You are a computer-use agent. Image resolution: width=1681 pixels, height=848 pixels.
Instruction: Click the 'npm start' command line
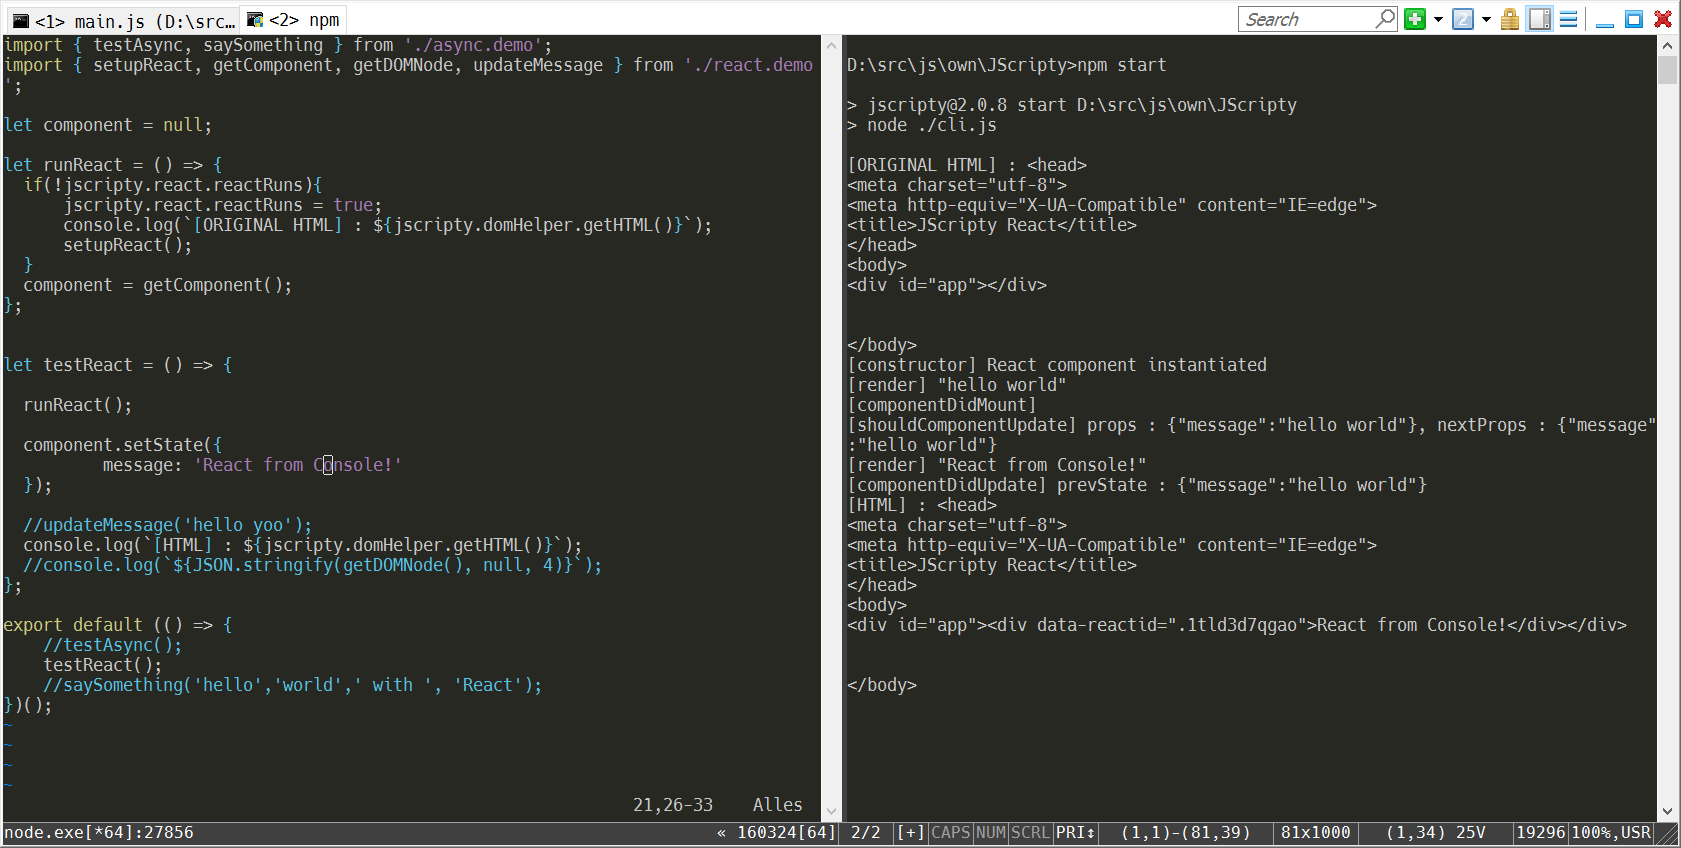[1007, 65]
